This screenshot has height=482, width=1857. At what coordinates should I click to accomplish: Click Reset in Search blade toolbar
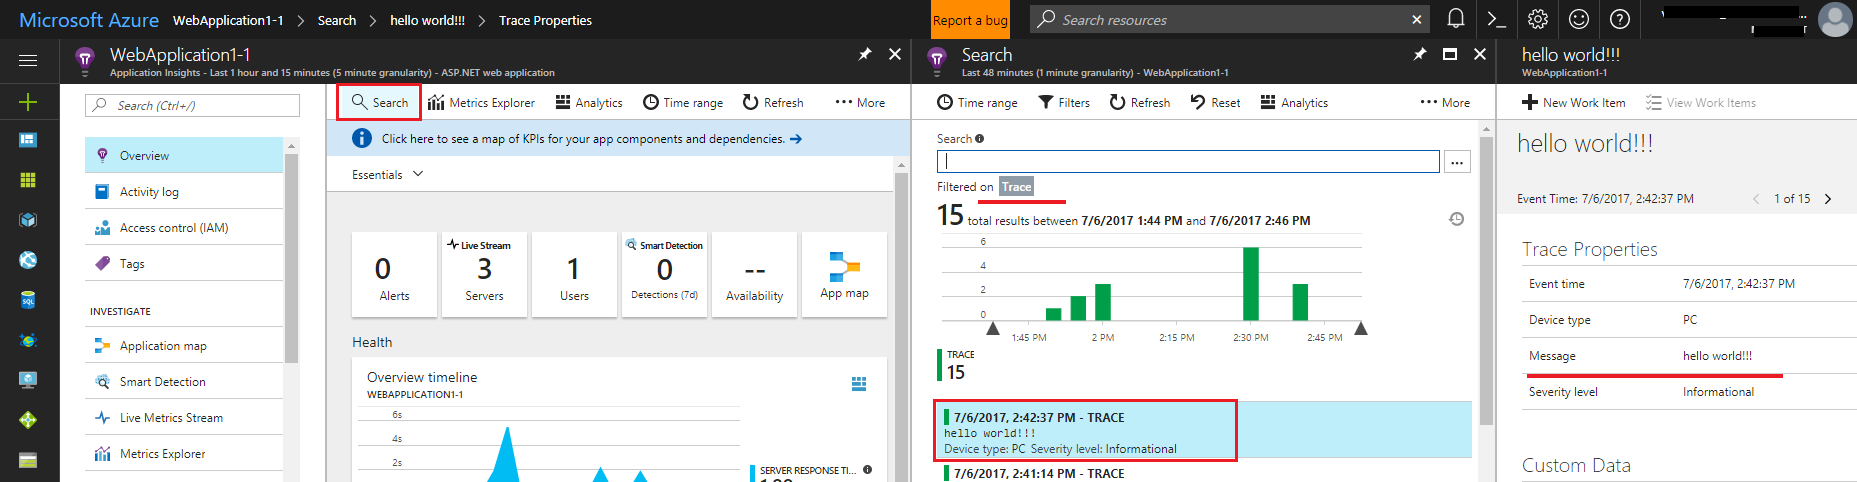[1215, 102]
